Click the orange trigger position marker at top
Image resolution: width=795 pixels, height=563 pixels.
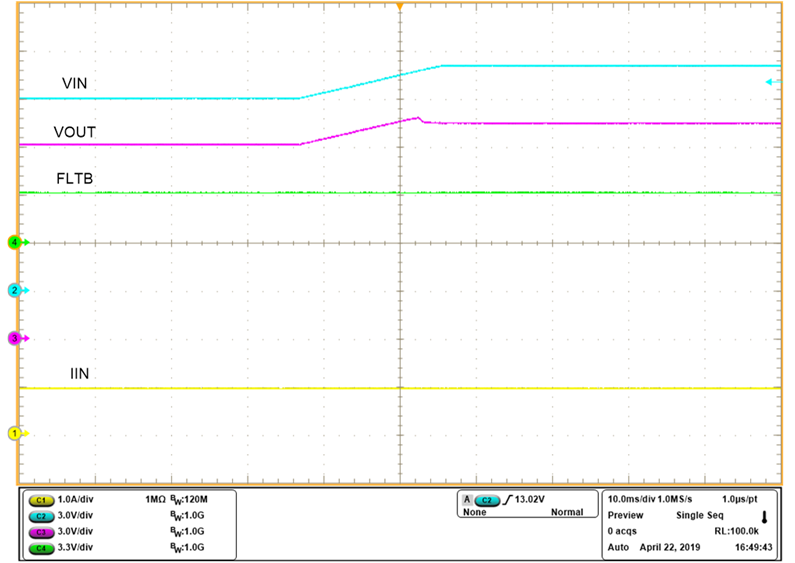pos(400,7)
